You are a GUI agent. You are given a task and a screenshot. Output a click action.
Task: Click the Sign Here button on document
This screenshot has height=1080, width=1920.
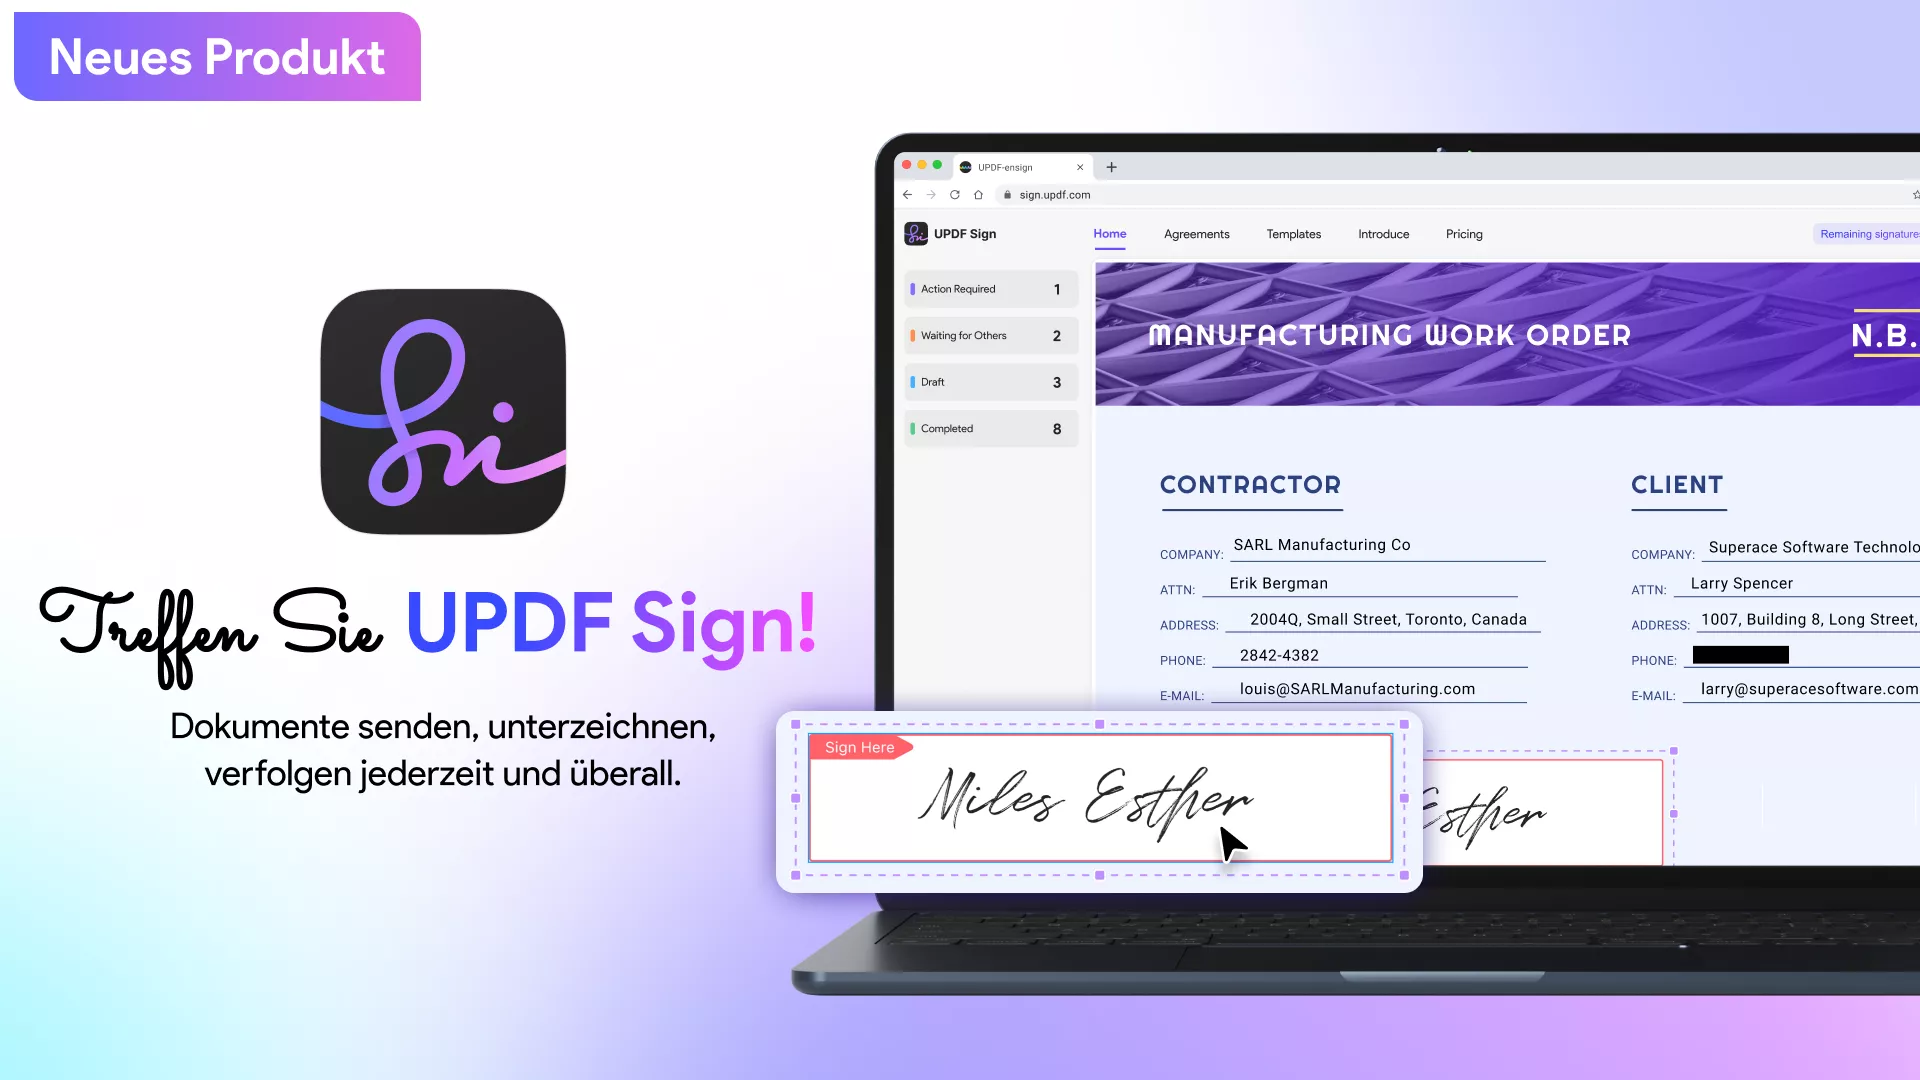click(860, 746)
